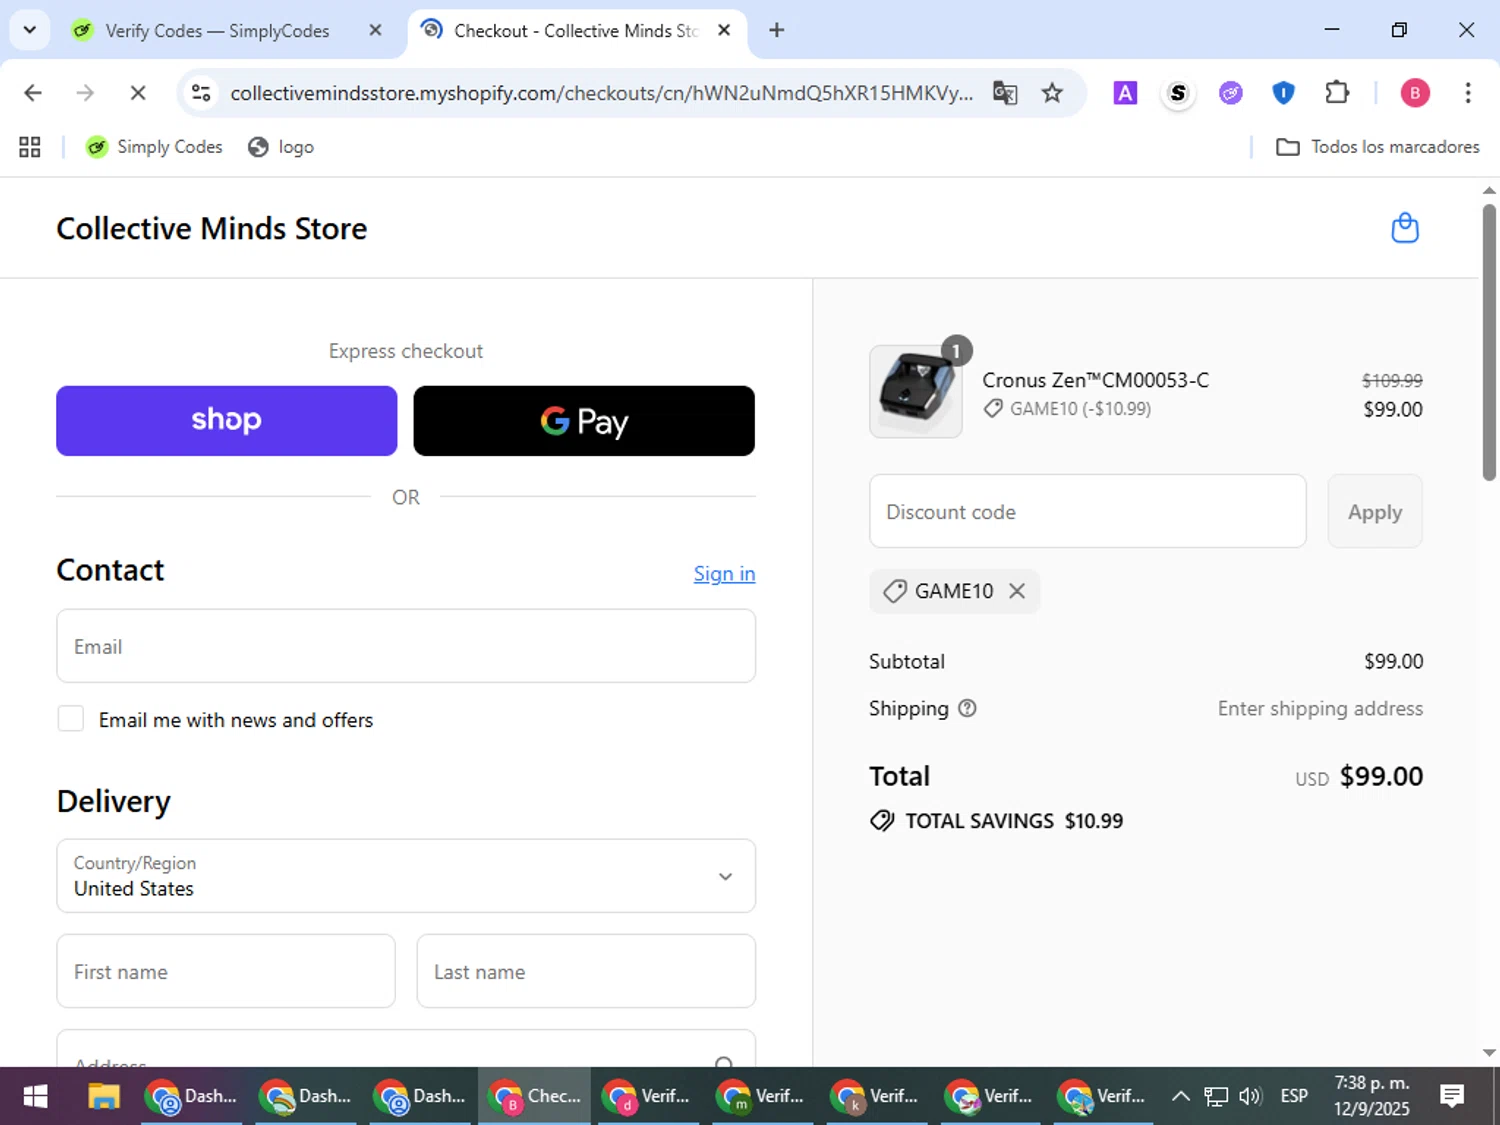This screenshot has height=1125, width=1500.
Task: Stop page loading in the toolbar
Action: [x=138, y=93]
